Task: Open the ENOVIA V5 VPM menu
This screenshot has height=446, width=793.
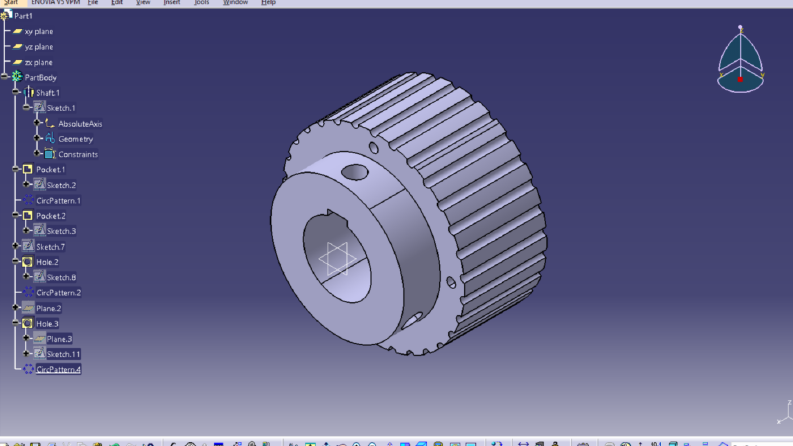Action: tap(55, 3)
